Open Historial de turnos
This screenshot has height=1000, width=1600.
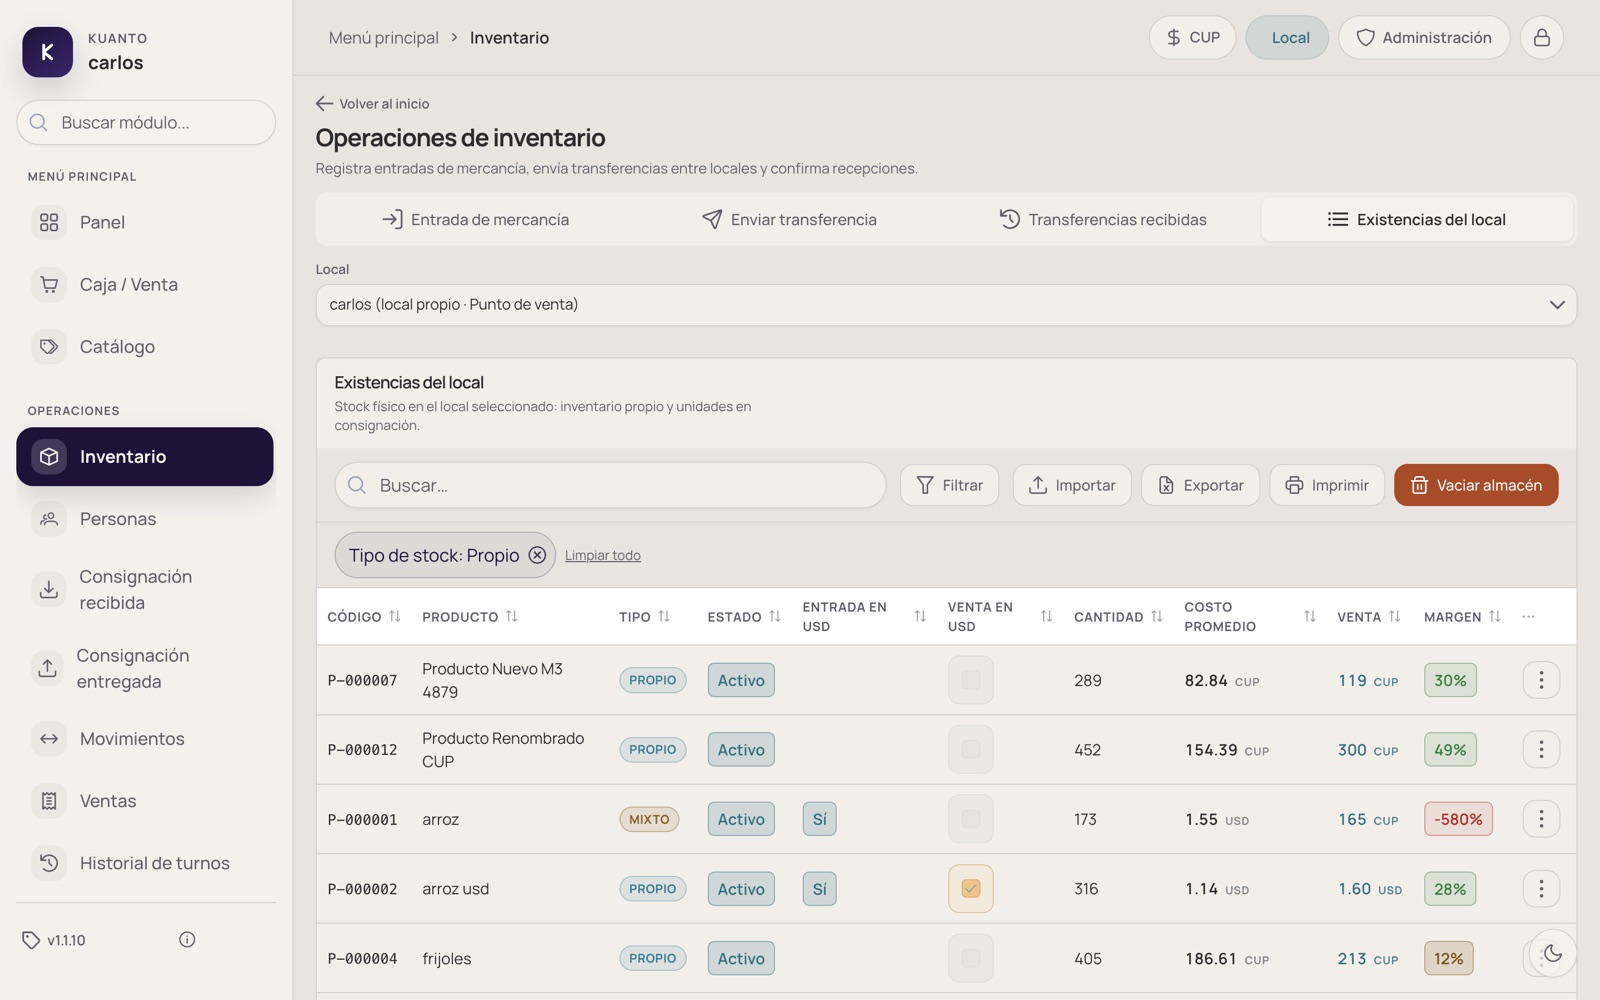[x=145, y=863]
